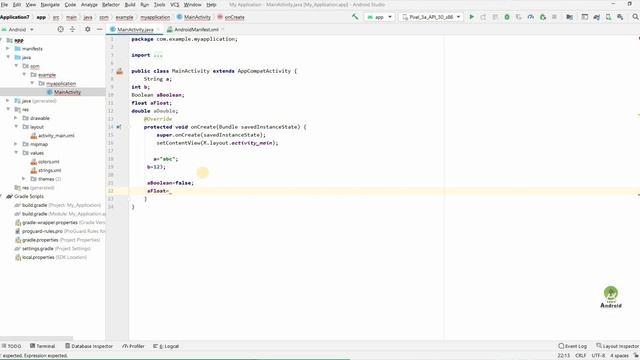Select settings.gradle in project tree
This screenshot has height=360, width=640.
38,249
